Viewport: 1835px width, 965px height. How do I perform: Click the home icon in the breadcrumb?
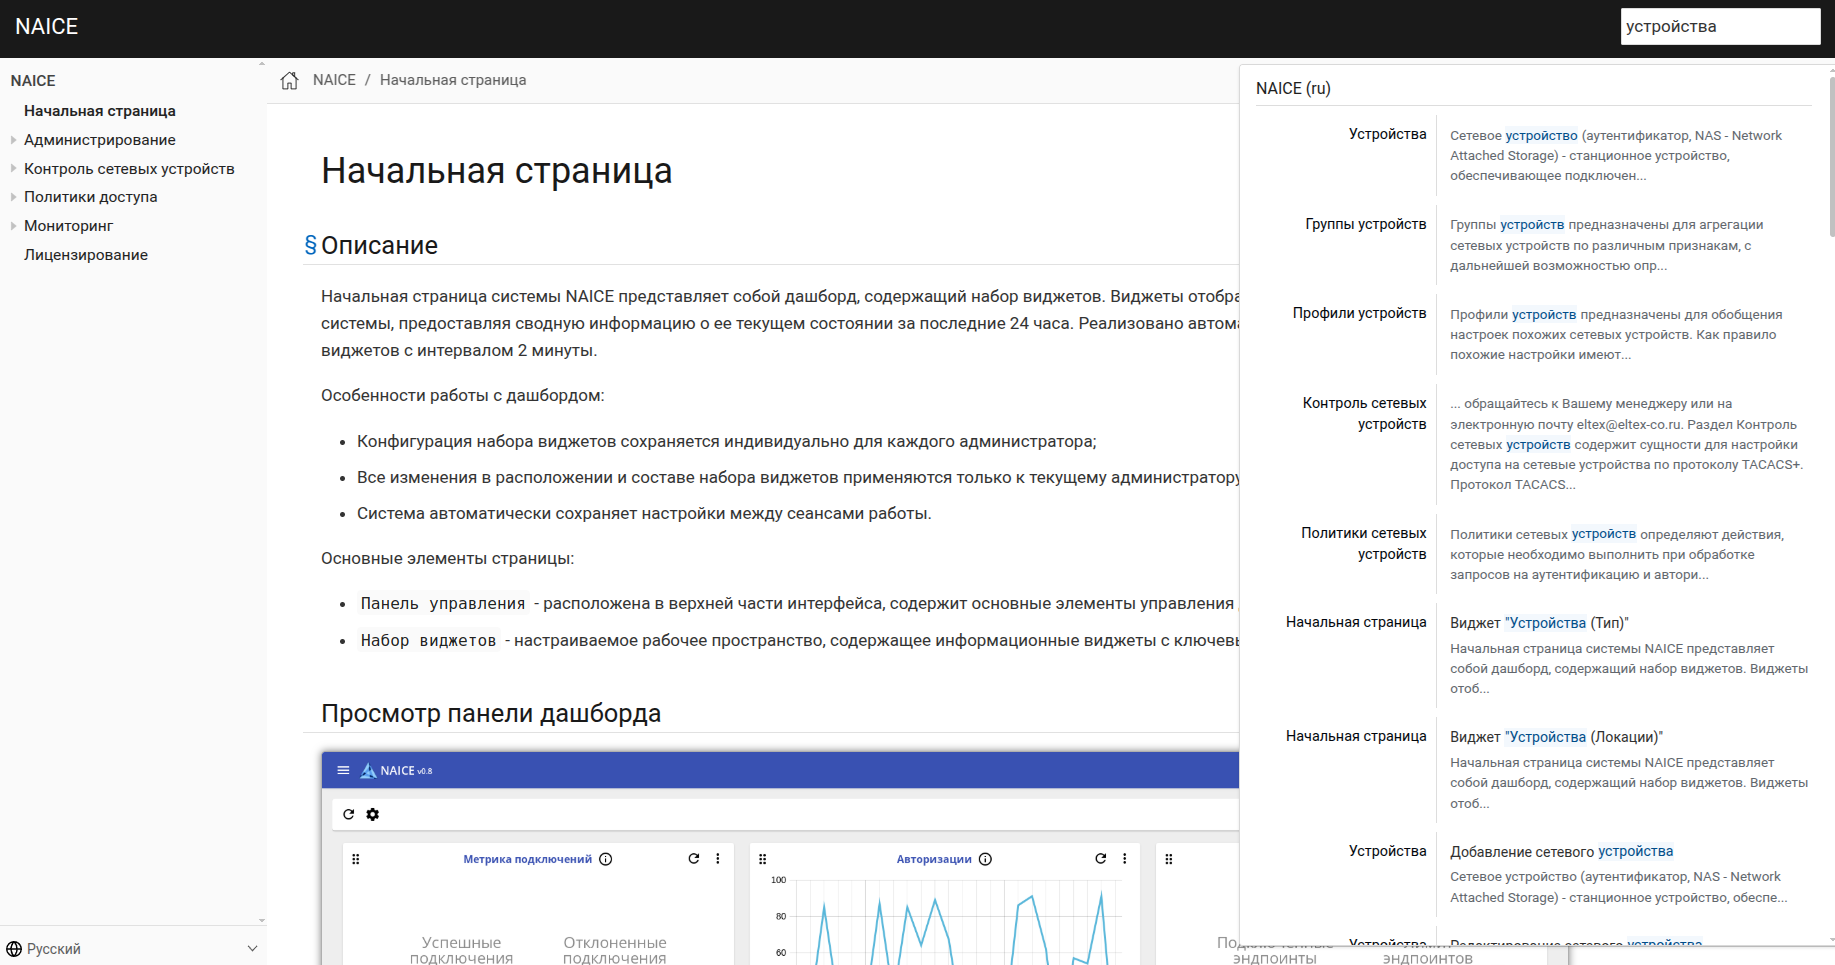click(290, 81)
